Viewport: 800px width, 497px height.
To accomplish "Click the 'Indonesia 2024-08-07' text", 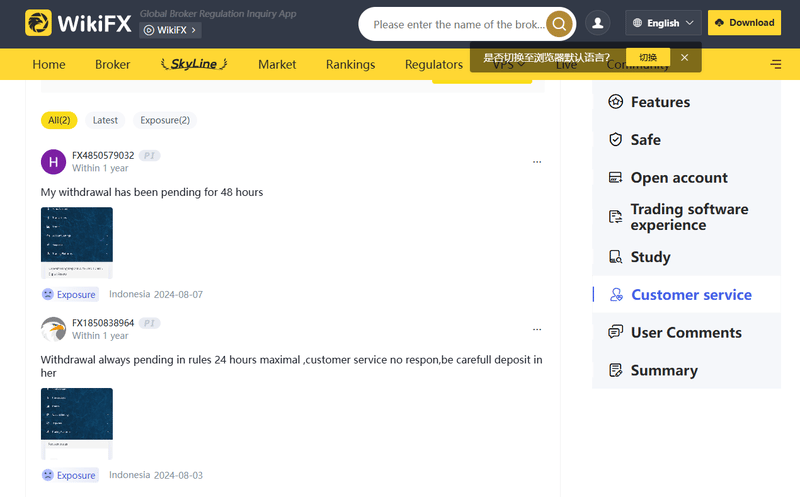I will tap(156, 294).
